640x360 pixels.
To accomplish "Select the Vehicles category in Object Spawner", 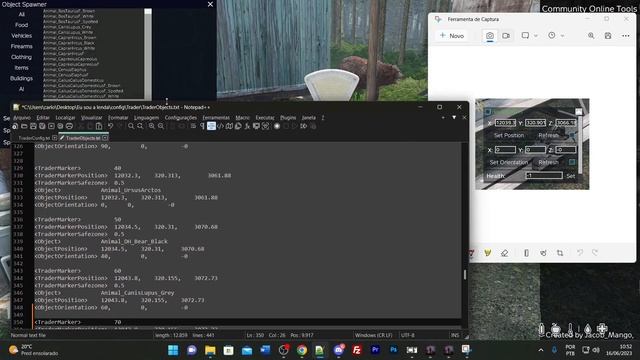I will (21, 36).
